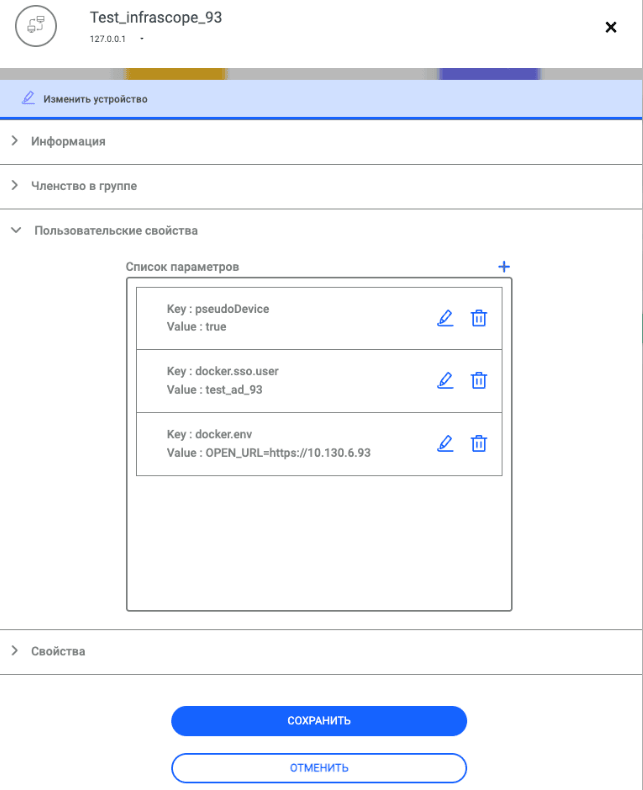
Task: Delete the docker.env property
Action: tap(479, 443)
